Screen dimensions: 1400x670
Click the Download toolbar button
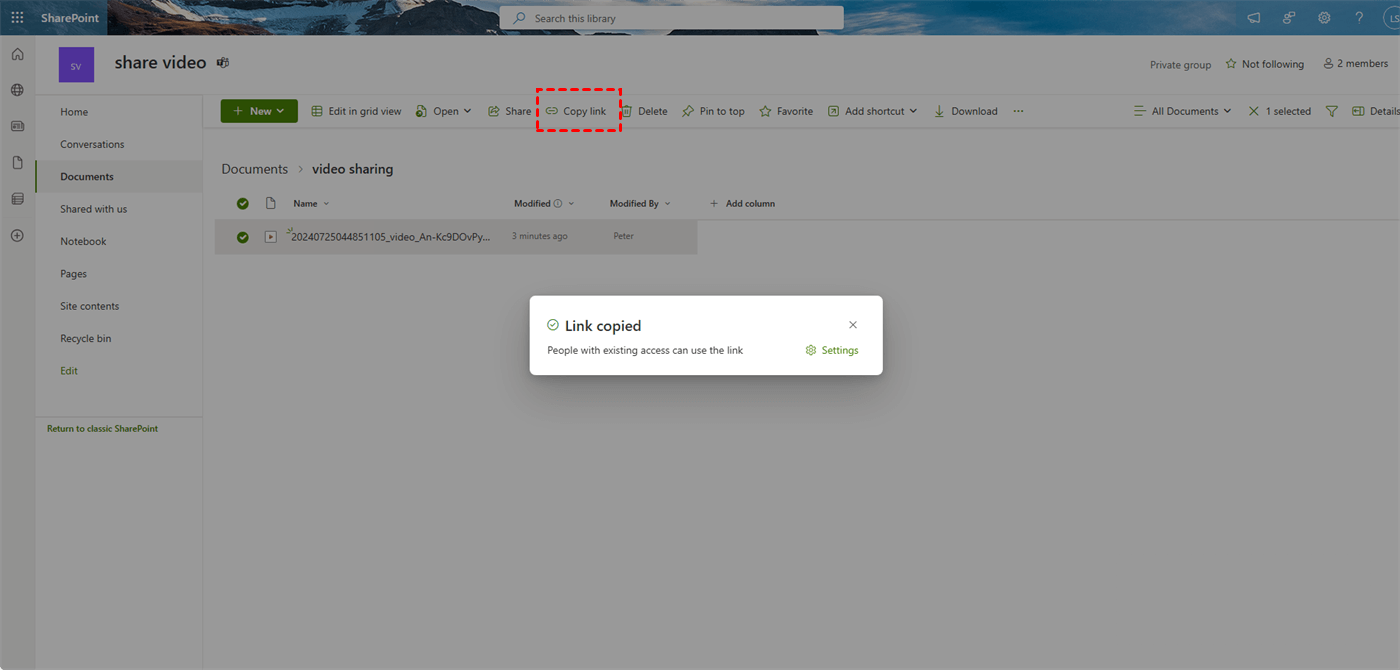(x=965, y=111)
